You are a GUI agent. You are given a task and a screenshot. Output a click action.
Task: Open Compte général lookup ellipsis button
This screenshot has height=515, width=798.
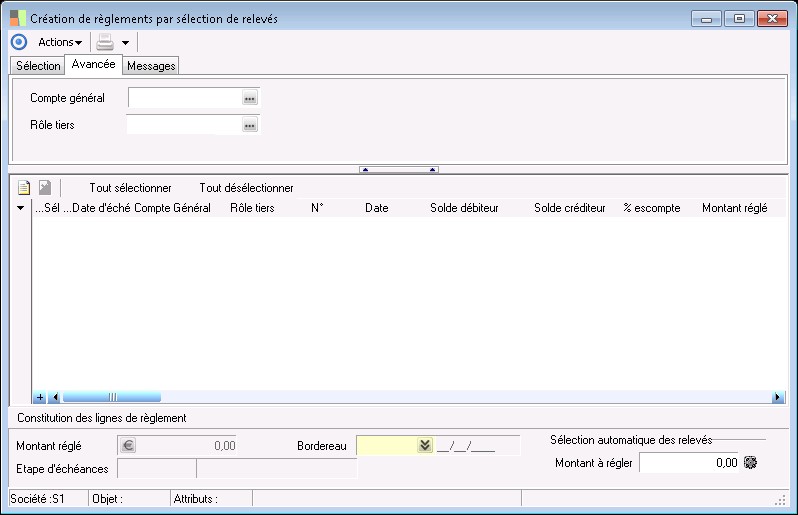[x=250, y=98]
